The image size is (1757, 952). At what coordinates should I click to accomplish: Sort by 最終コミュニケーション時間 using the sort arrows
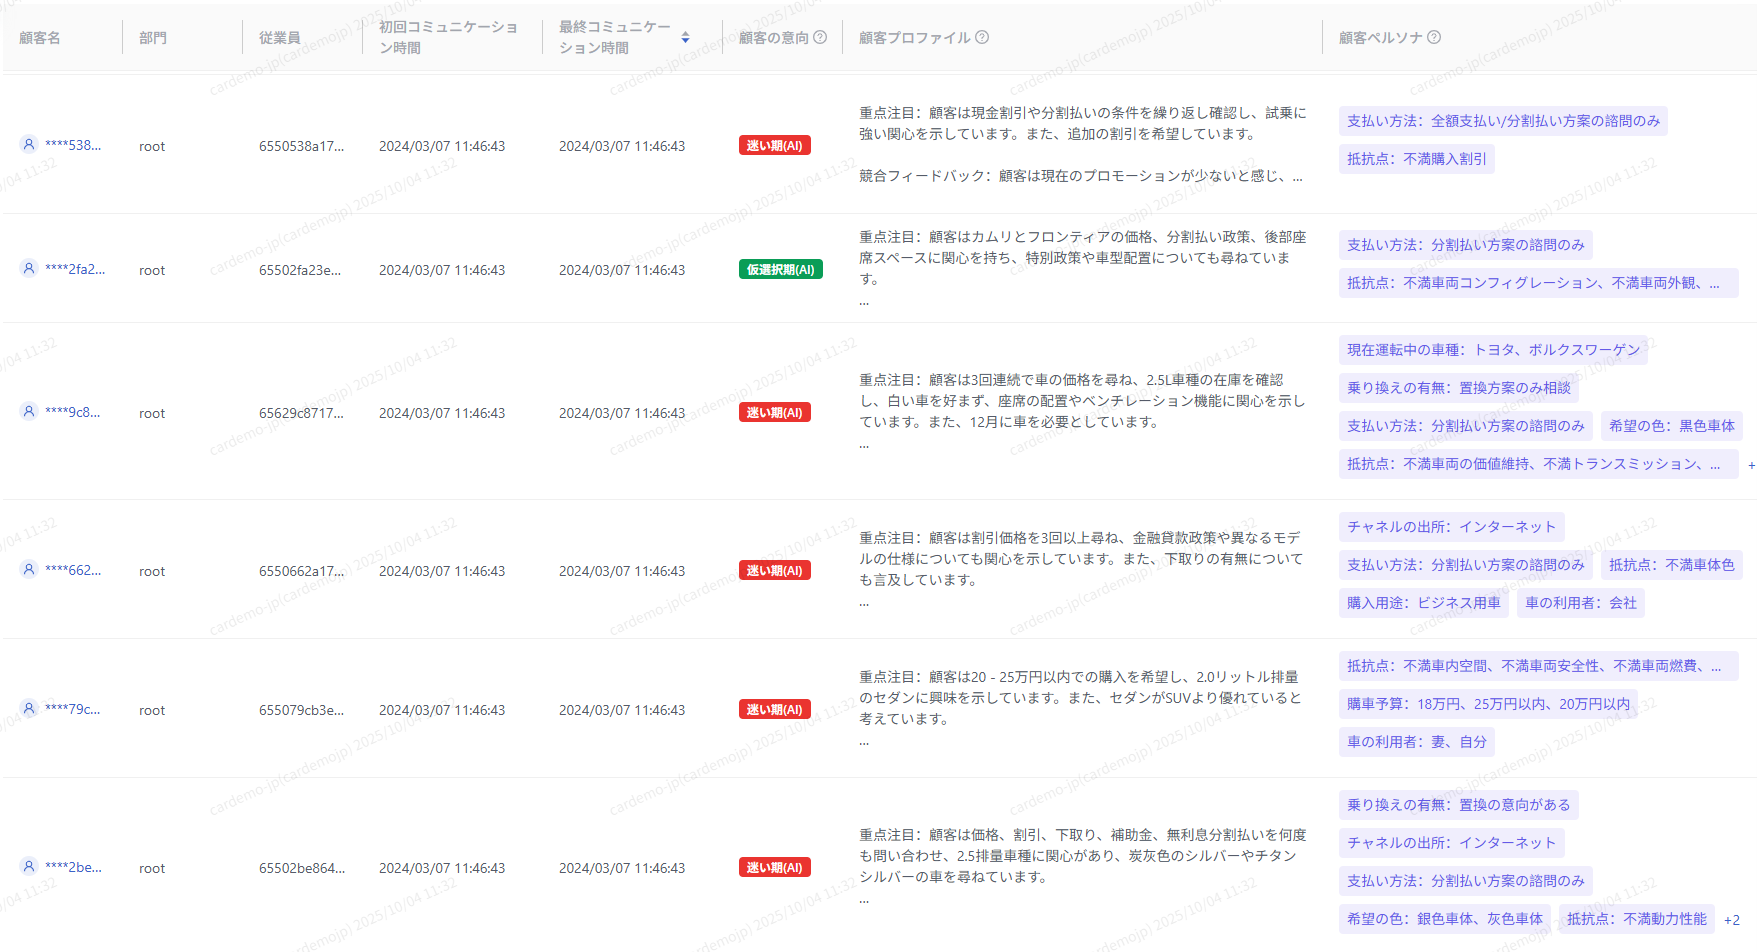685,37
